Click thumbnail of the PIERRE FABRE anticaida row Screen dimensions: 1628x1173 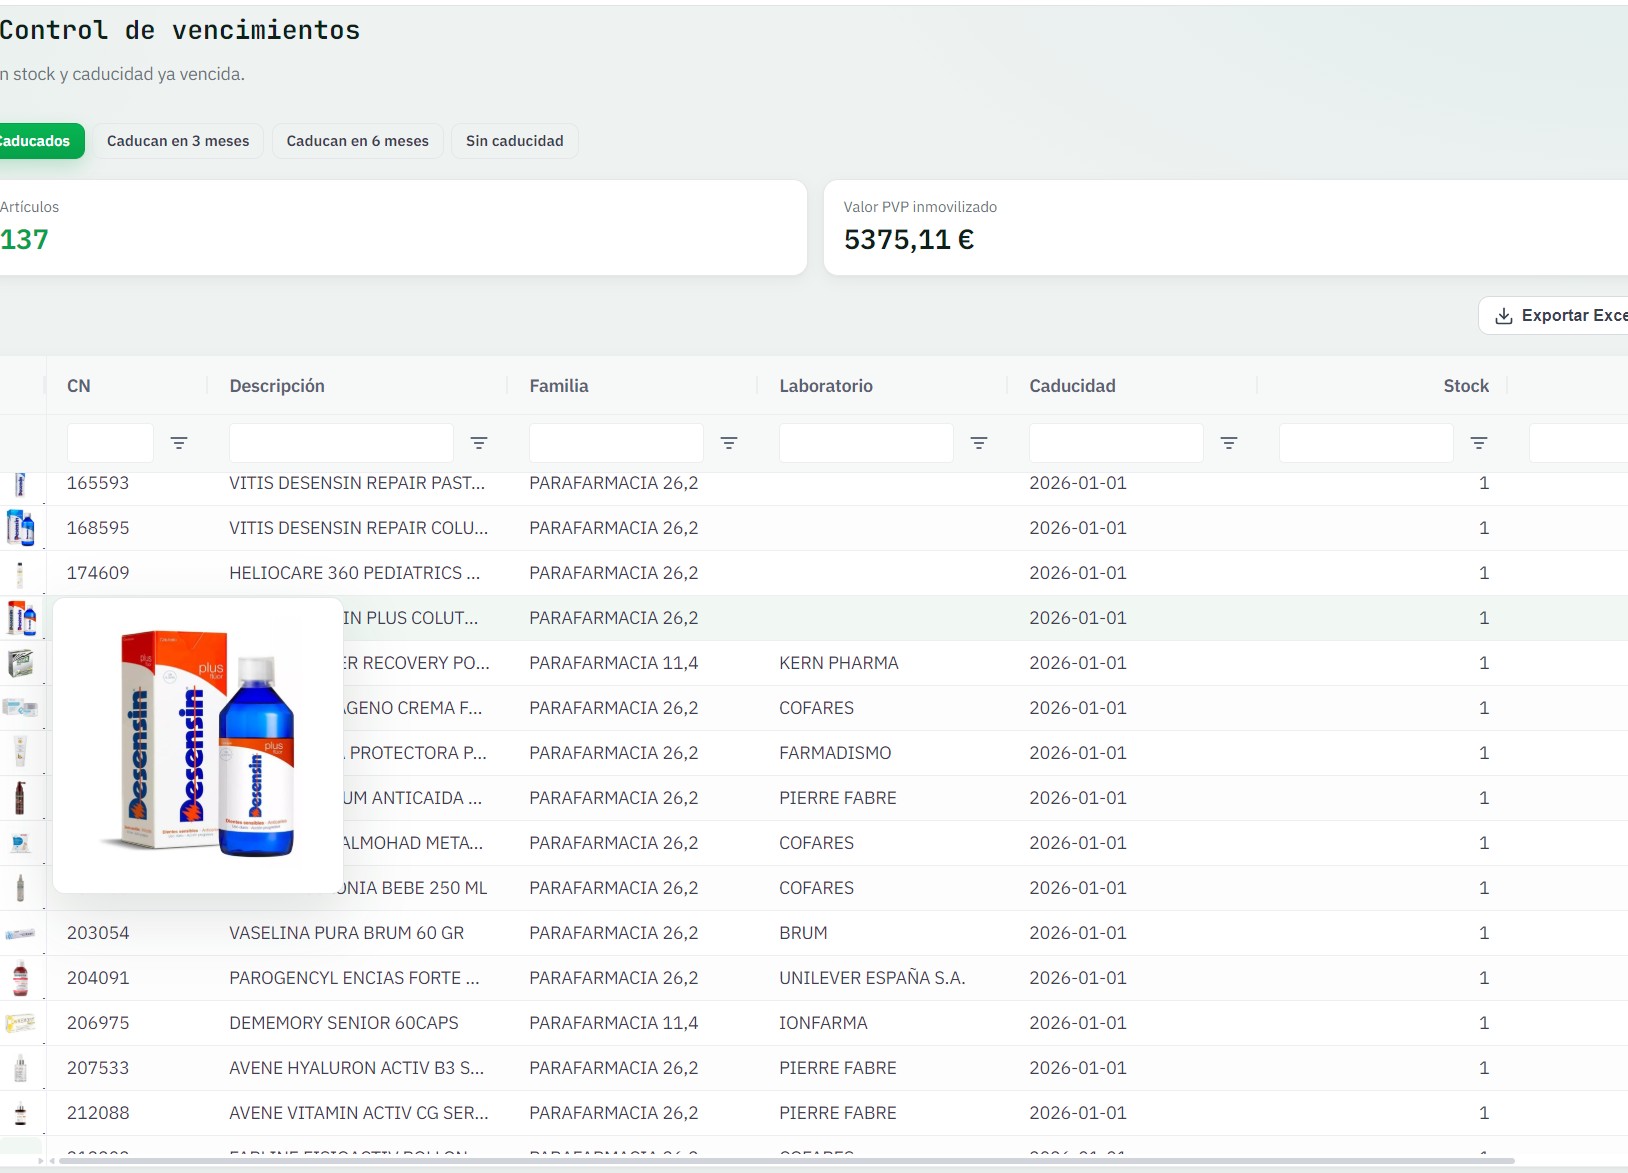coord(20,798)
